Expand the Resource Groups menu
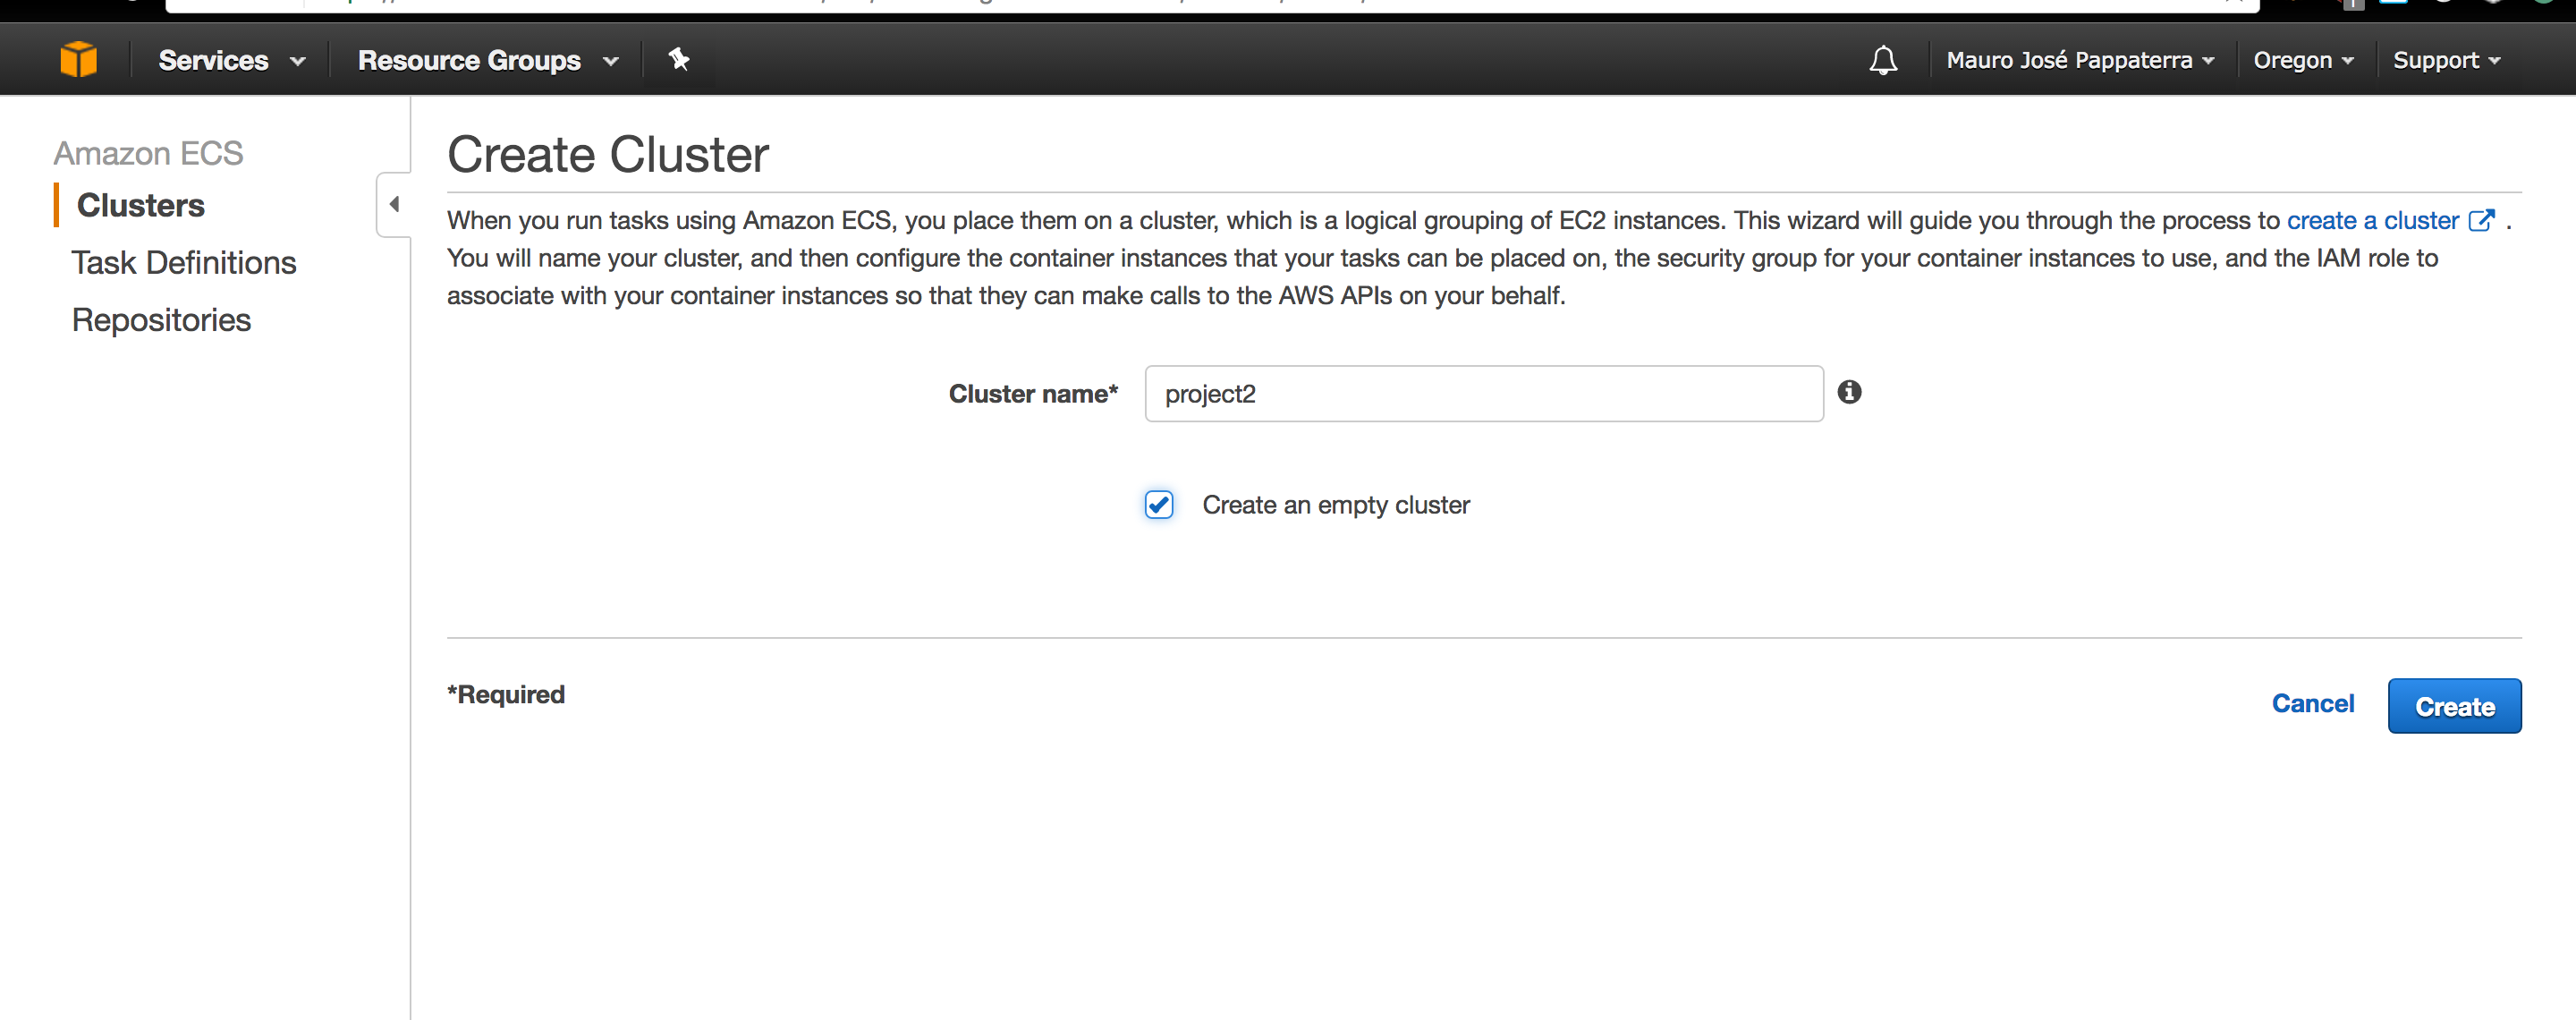Viewport: 2576px width, 1020px height. coord(488,61)
